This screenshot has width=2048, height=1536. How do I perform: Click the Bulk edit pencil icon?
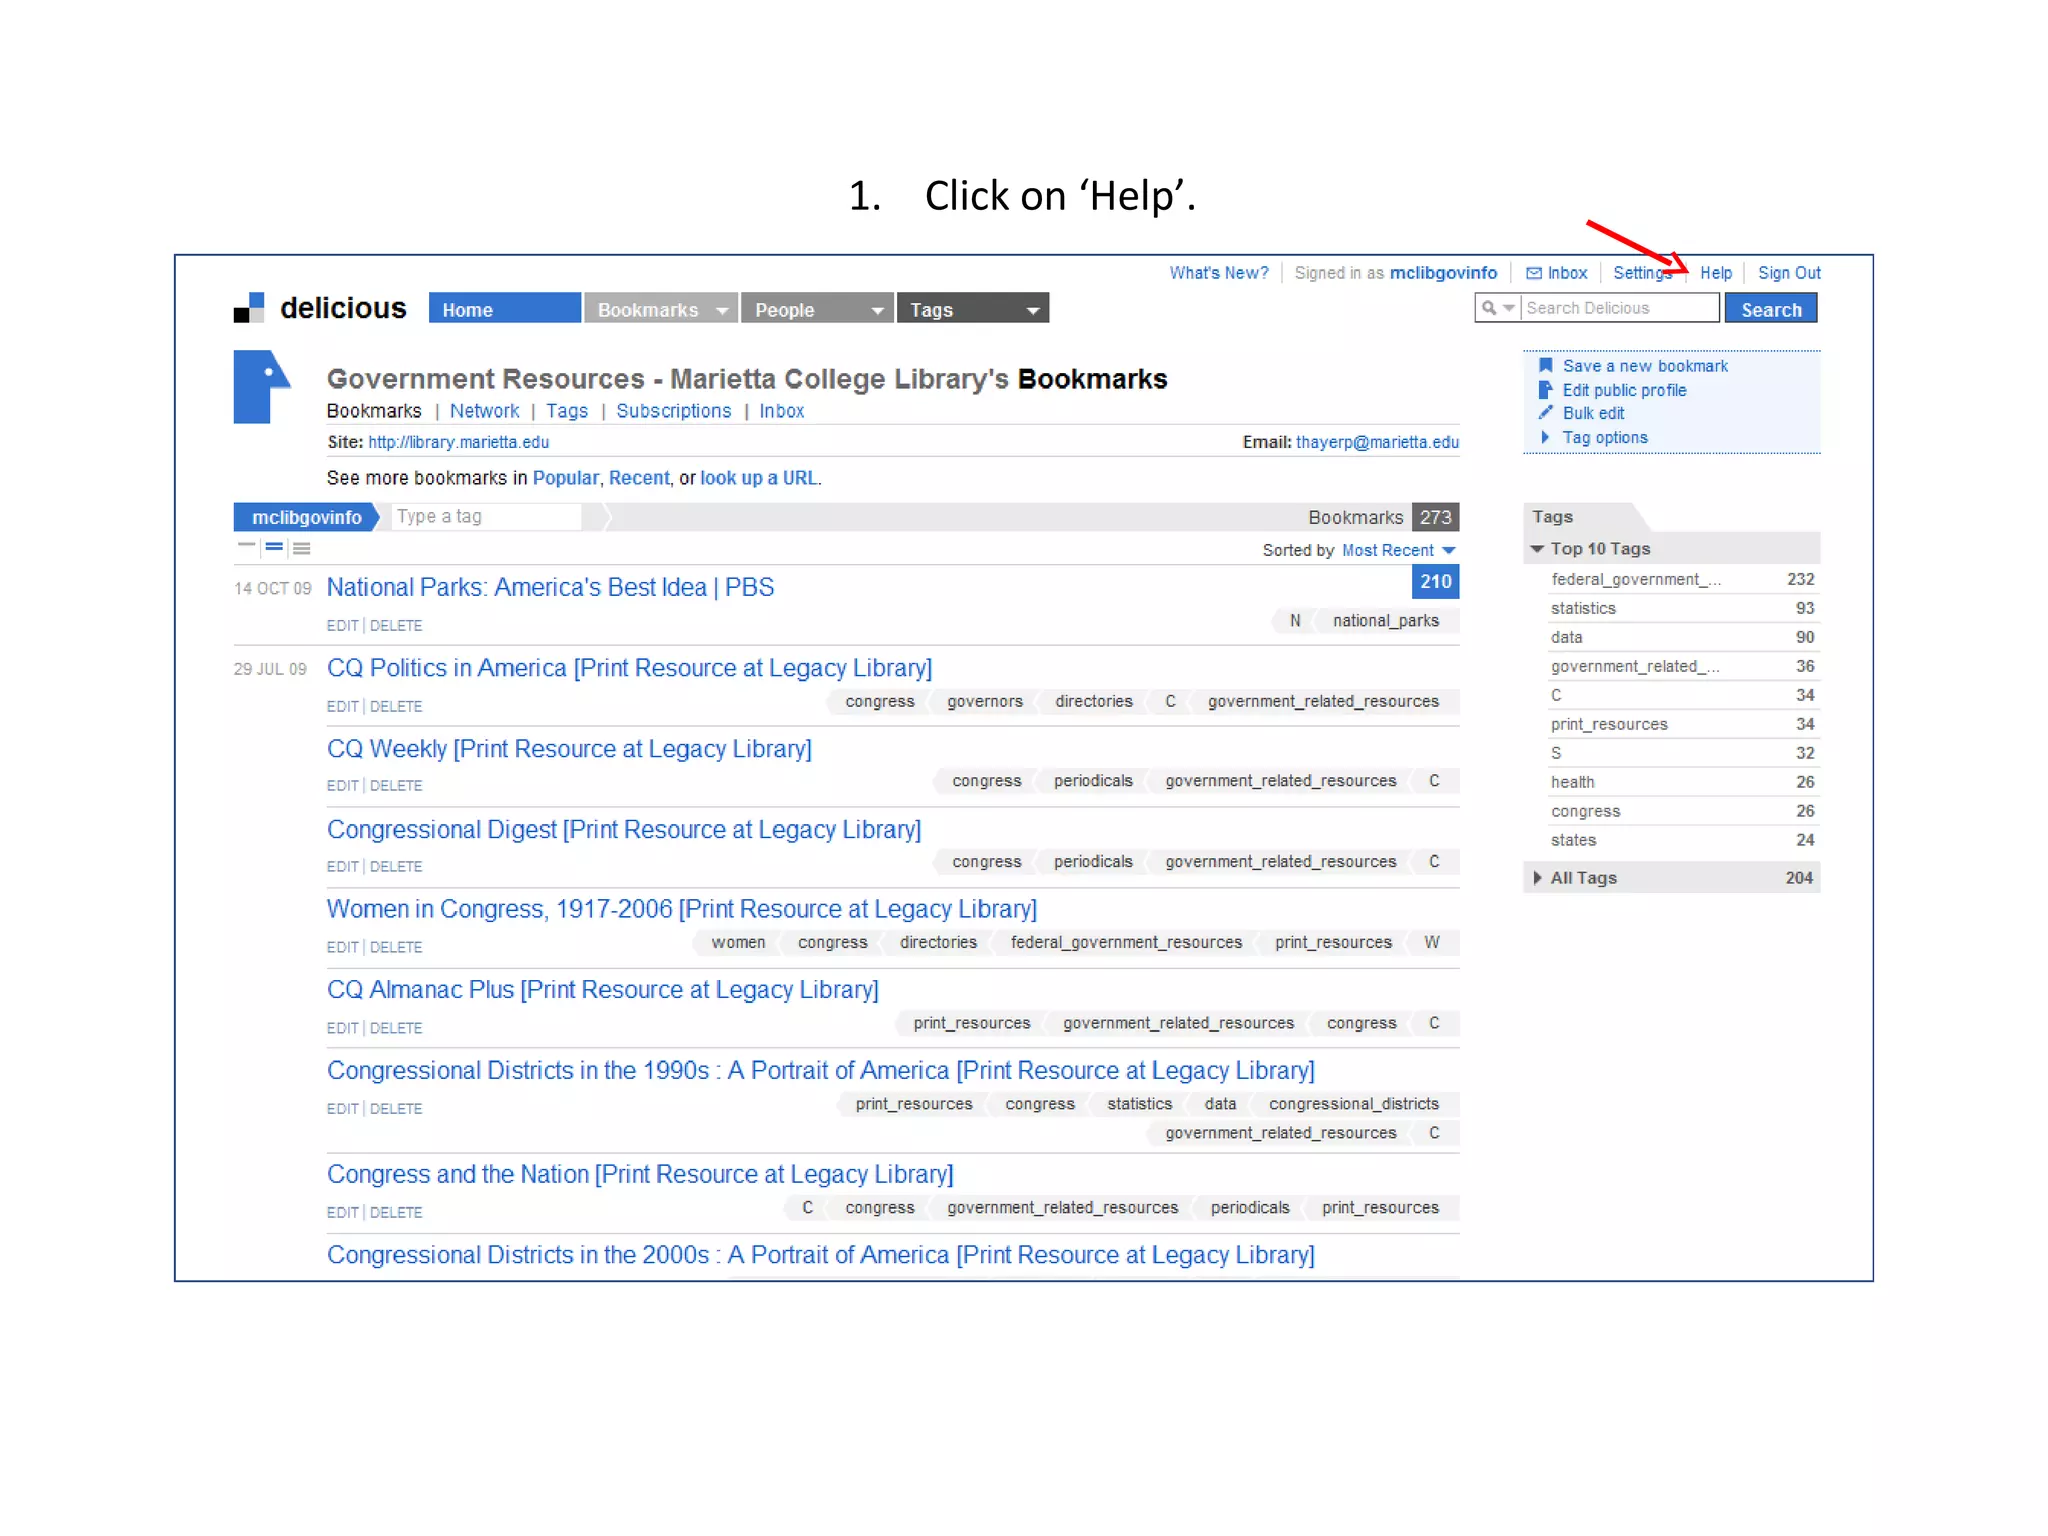tap(1545, 413)
